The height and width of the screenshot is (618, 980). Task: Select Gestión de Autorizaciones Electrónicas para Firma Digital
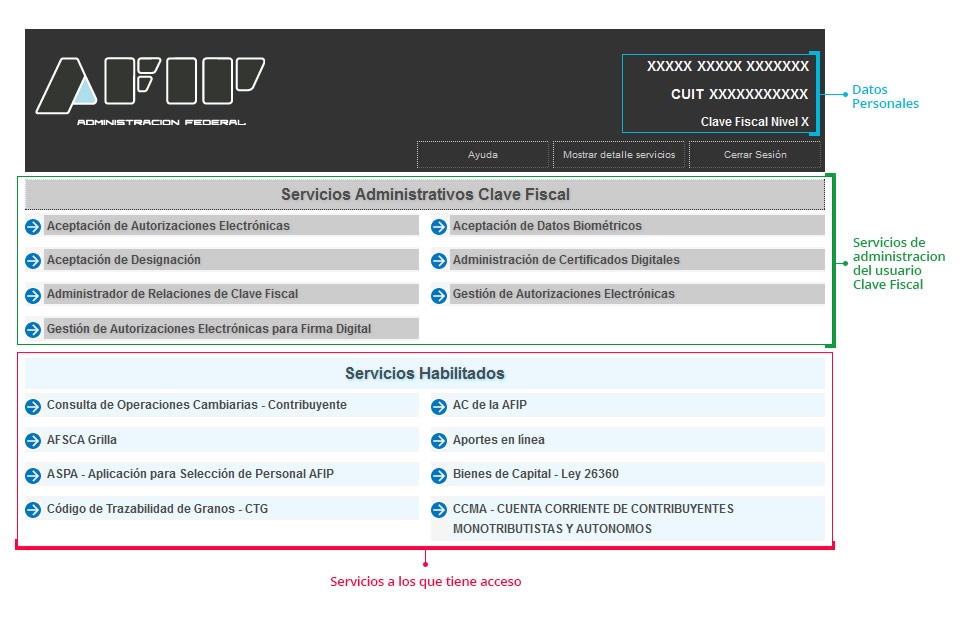[x=208, y=328]
